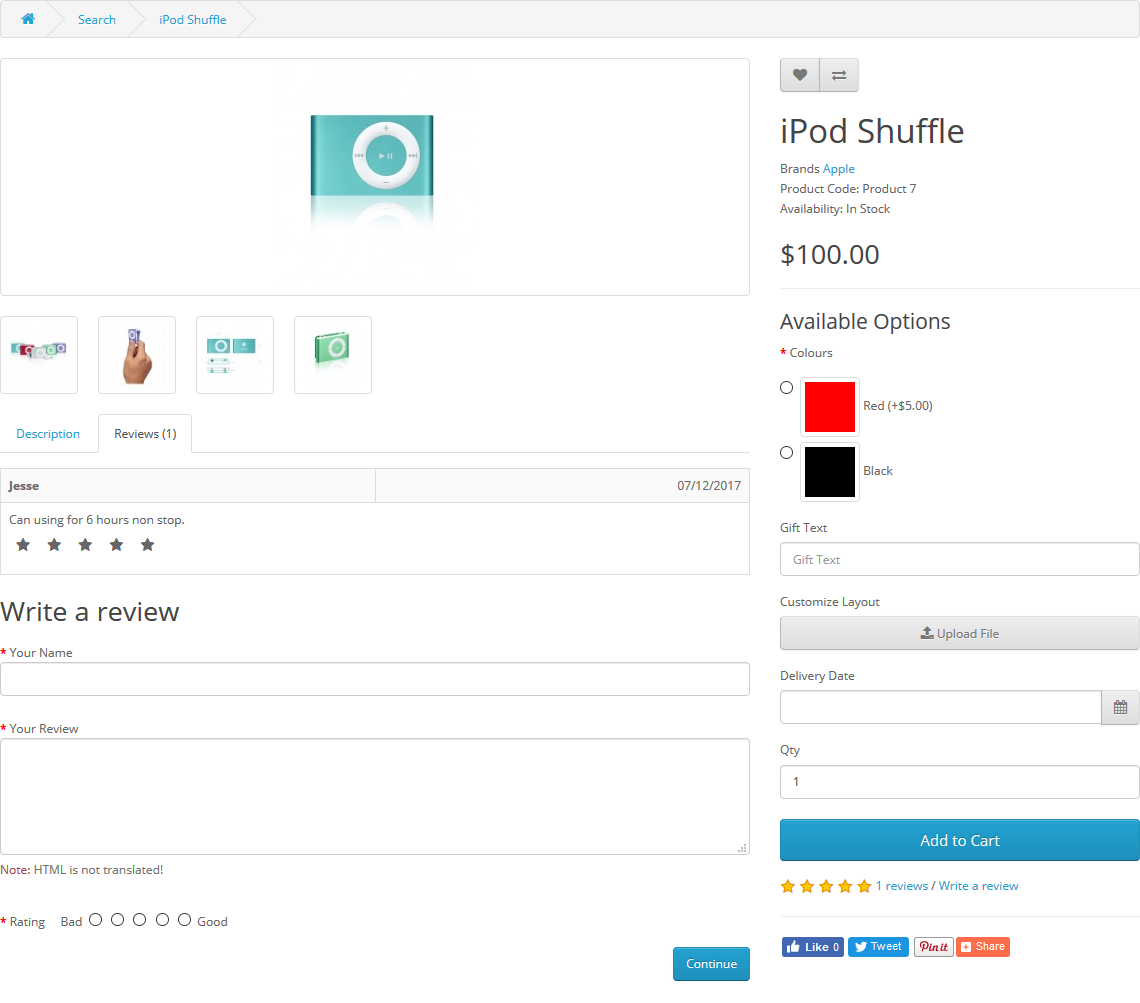View thumbnail of hand holding iPod
Screen dimensions: 1140x1003
(137, 355)
